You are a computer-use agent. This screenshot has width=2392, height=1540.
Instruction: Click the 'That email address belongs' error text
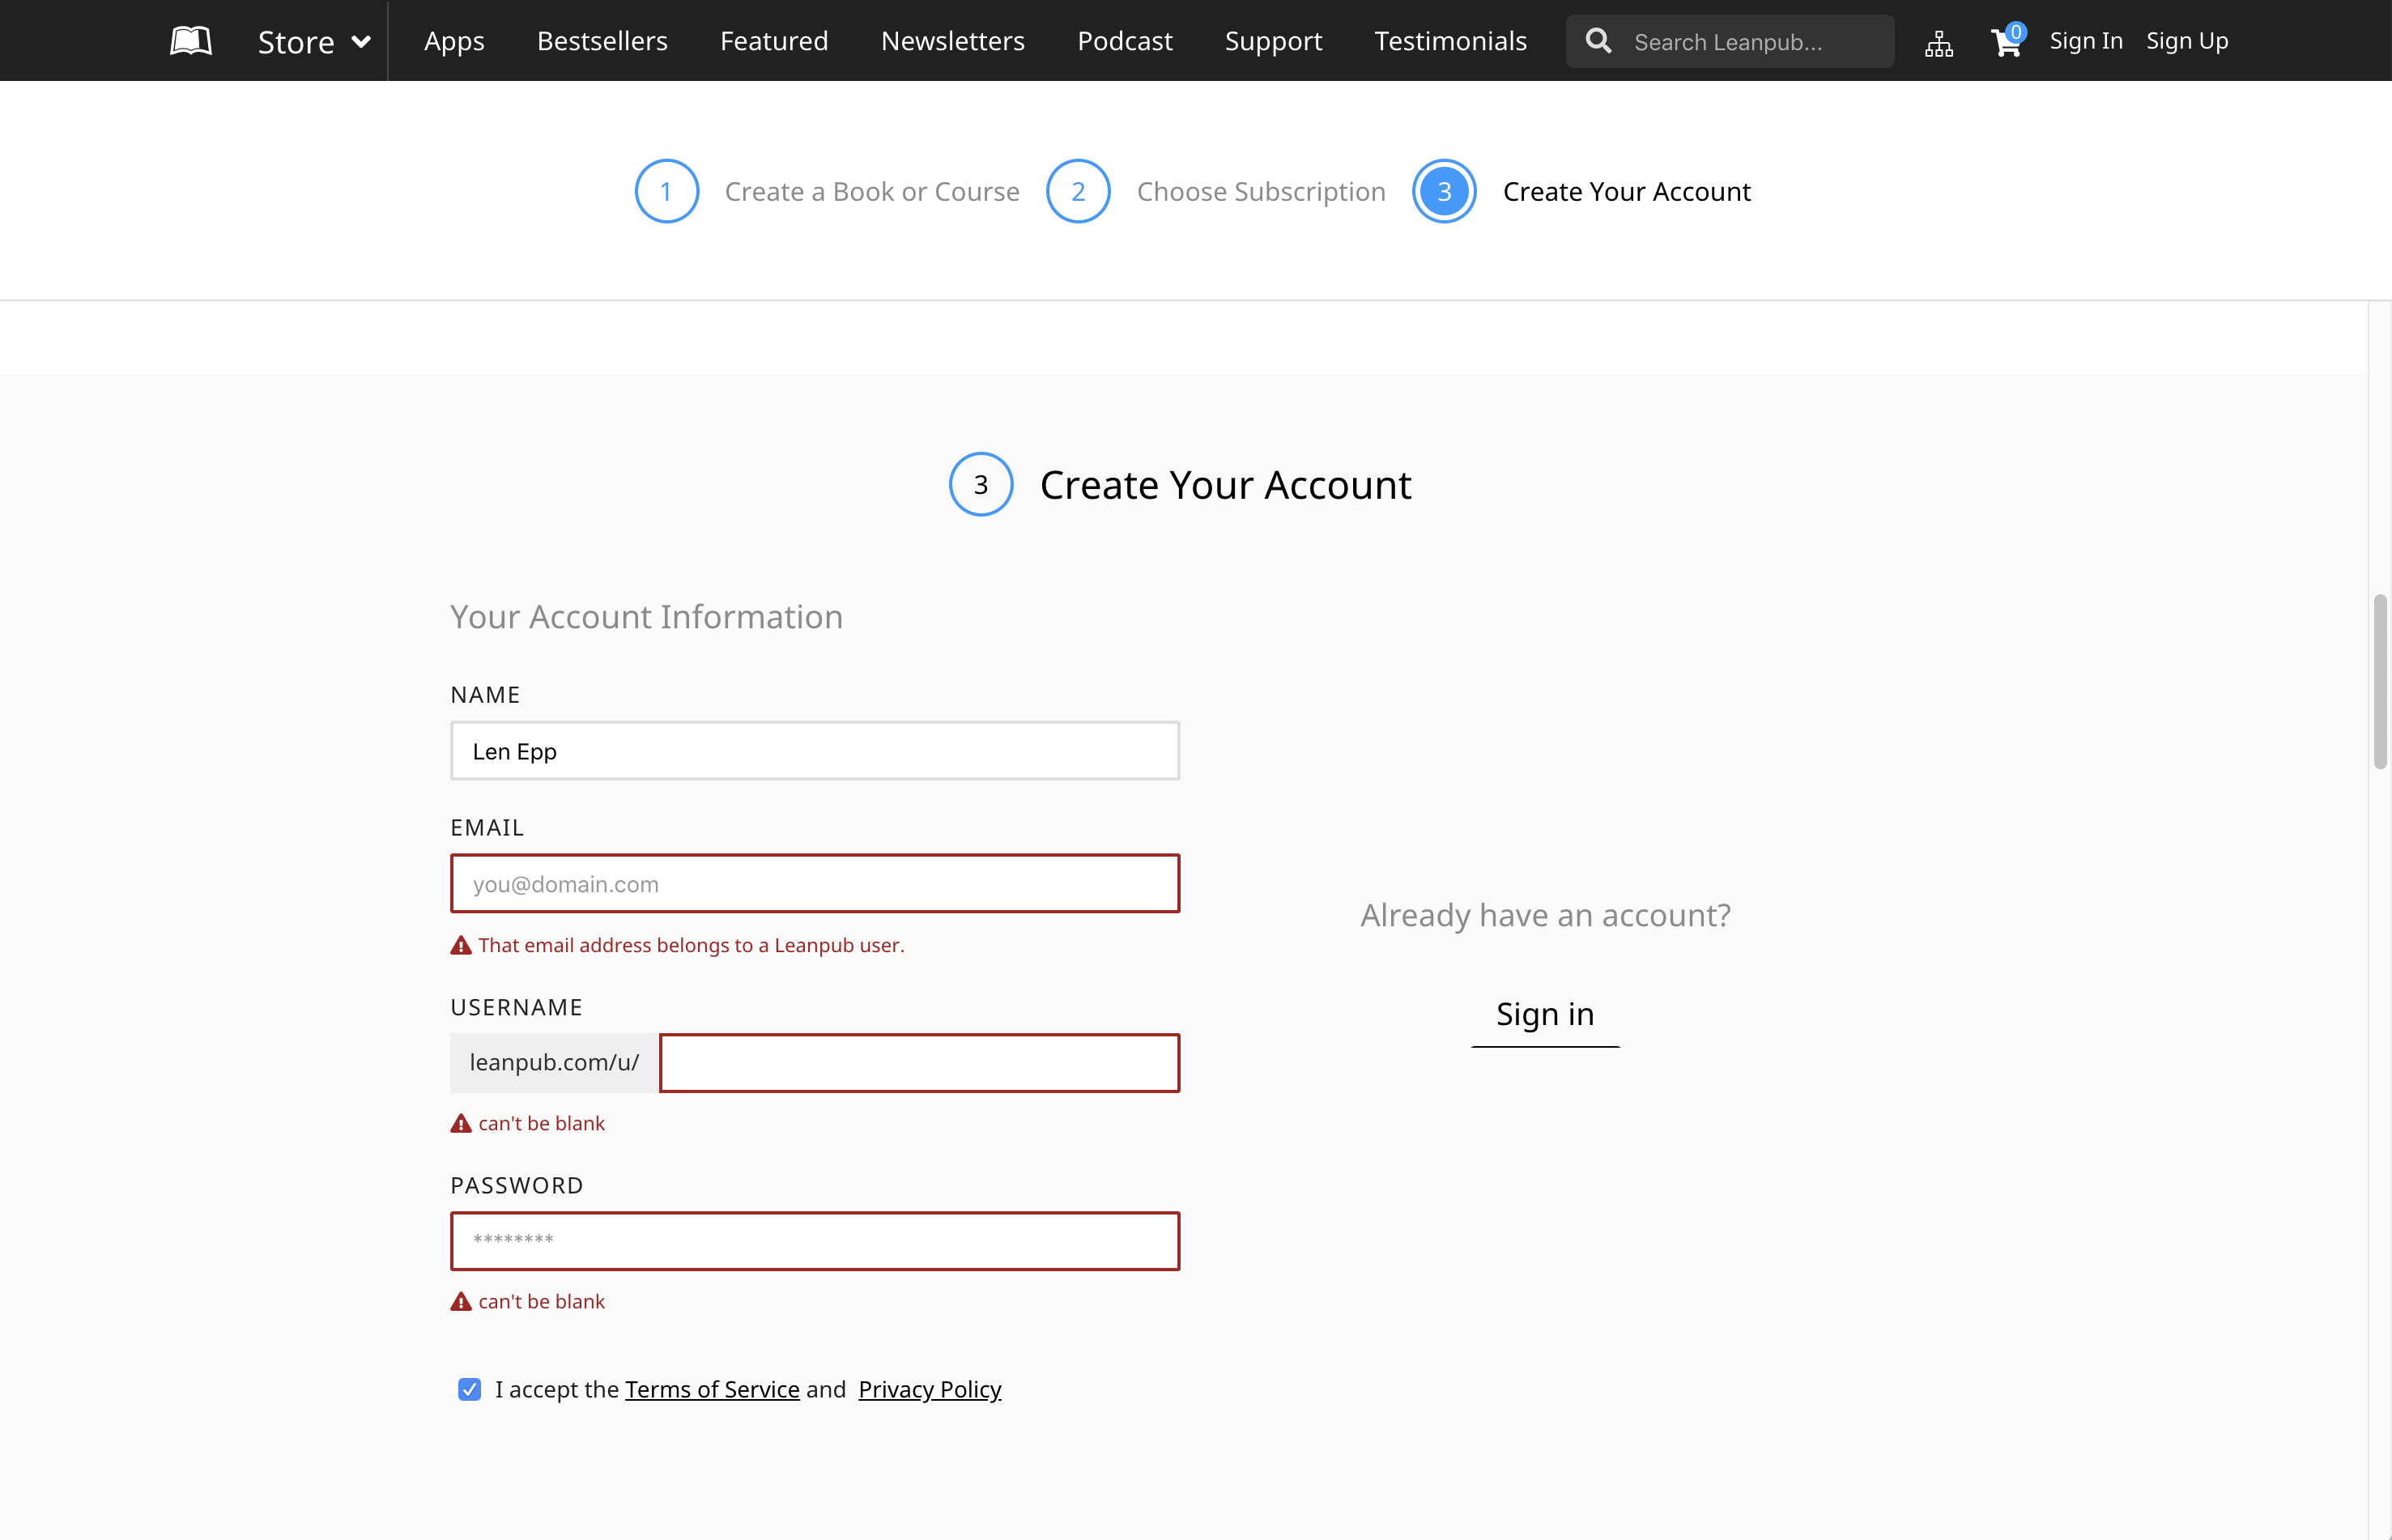[691, 945]
